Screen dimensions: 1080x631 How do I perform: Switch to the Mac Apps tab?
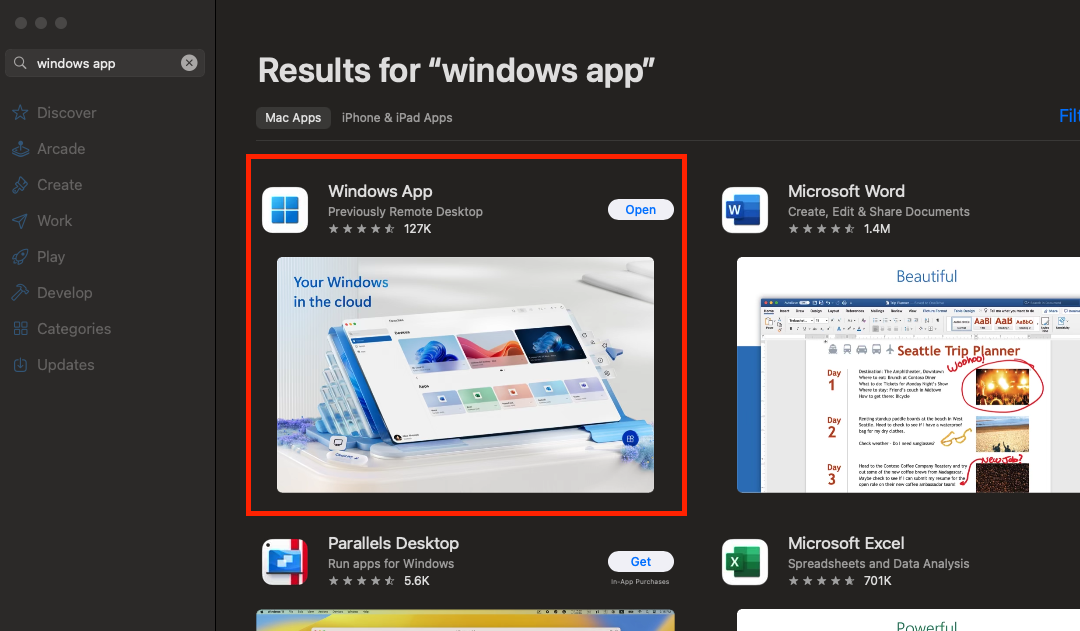pos(293,118)
